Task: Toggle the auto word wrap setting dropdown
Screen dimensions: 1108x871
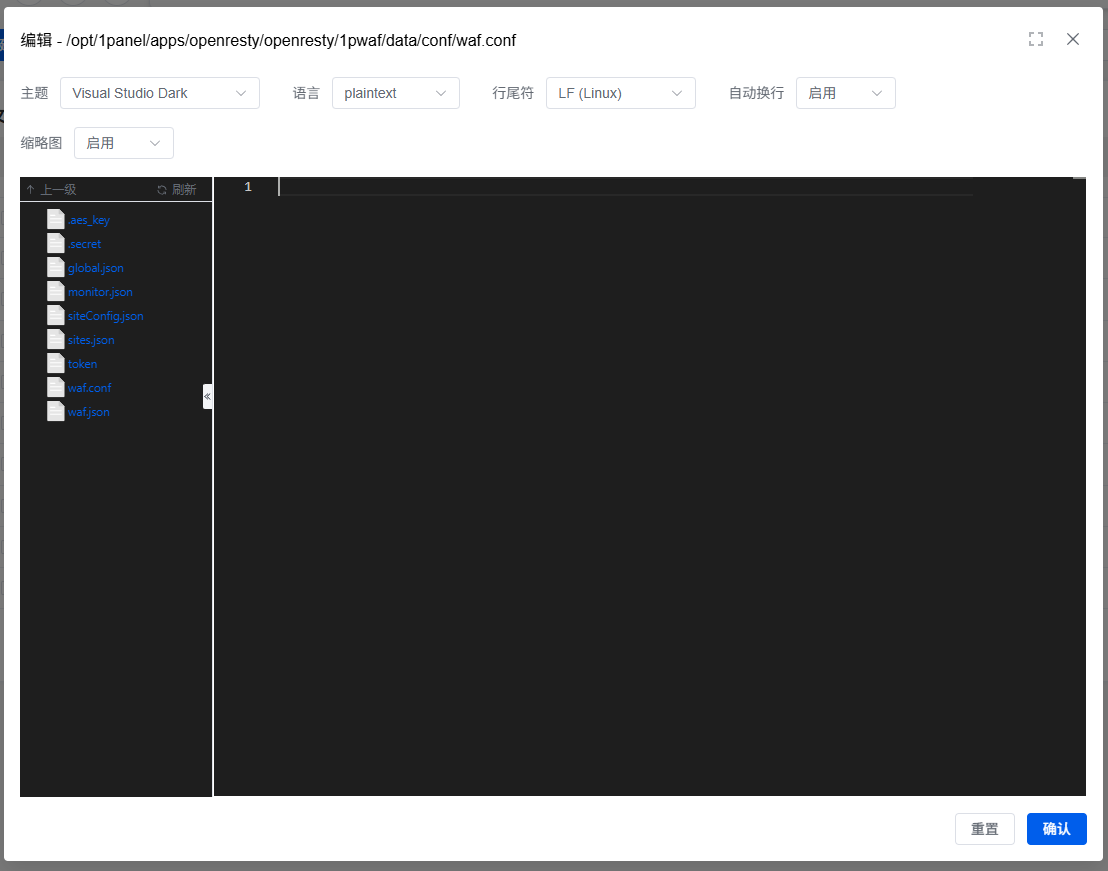Action: point(845,93)
